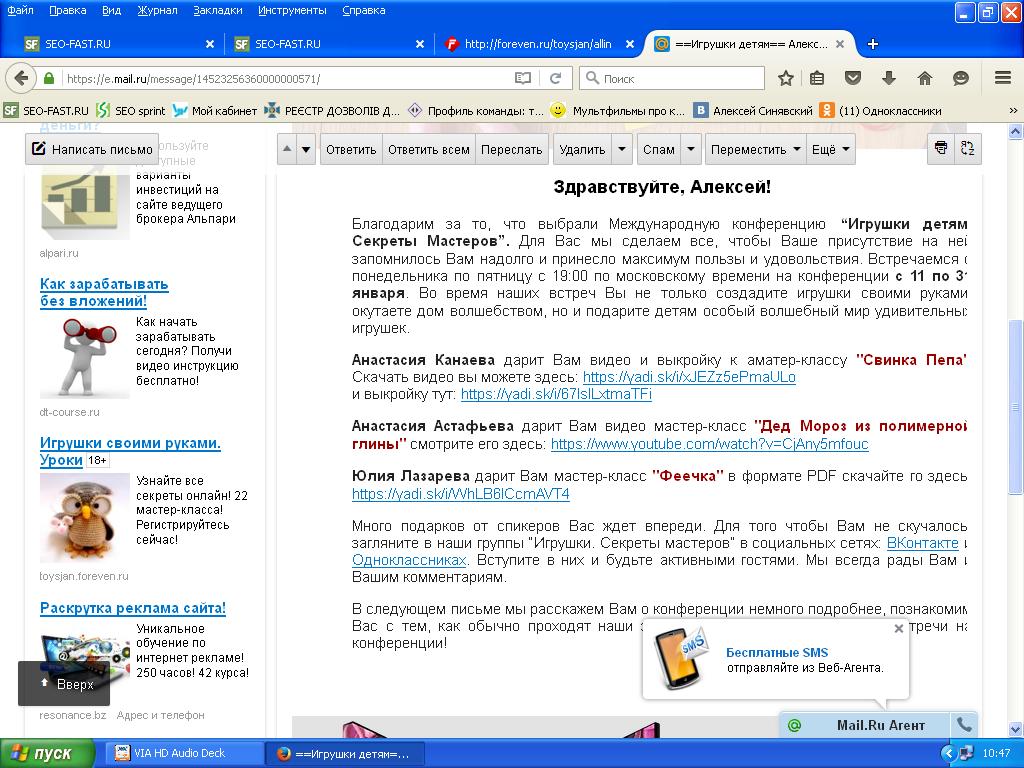Viewport: 1024px width, 768px height.
Task: Open the Закладки menu
Action: [217, 10]
